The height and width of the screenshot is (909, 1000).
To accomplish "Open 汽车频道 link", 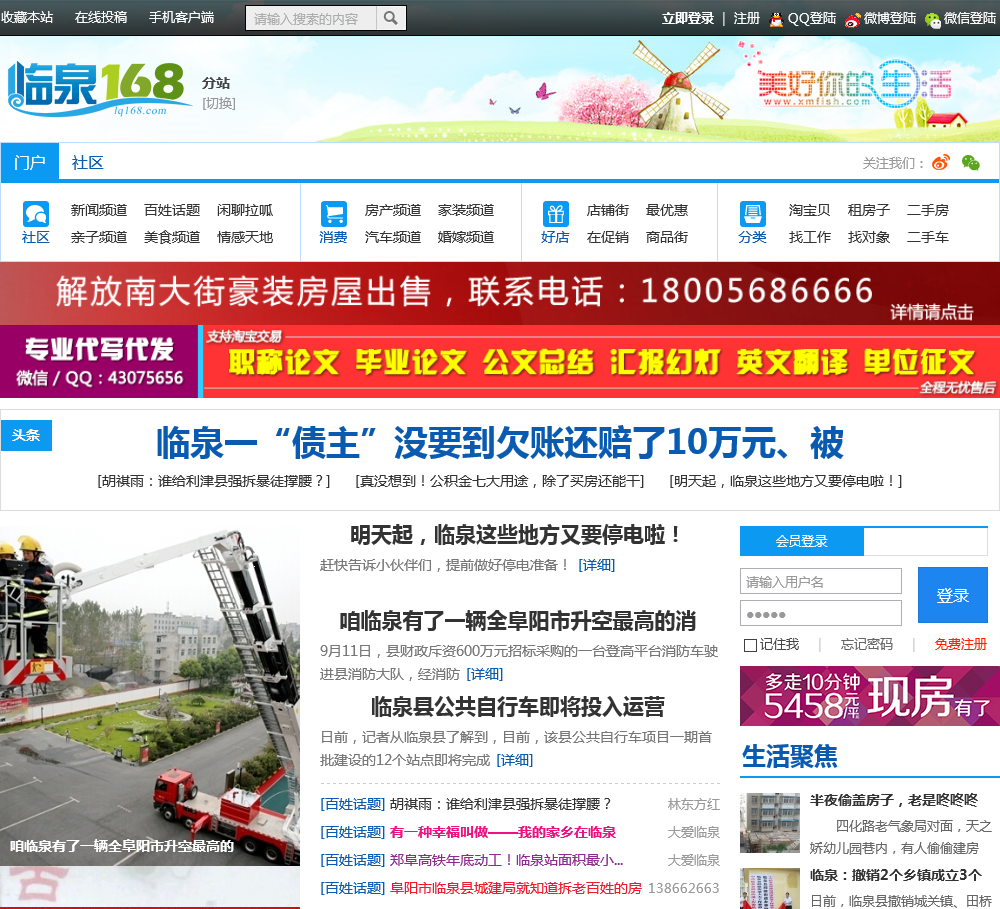I will (x=393, y=237).
